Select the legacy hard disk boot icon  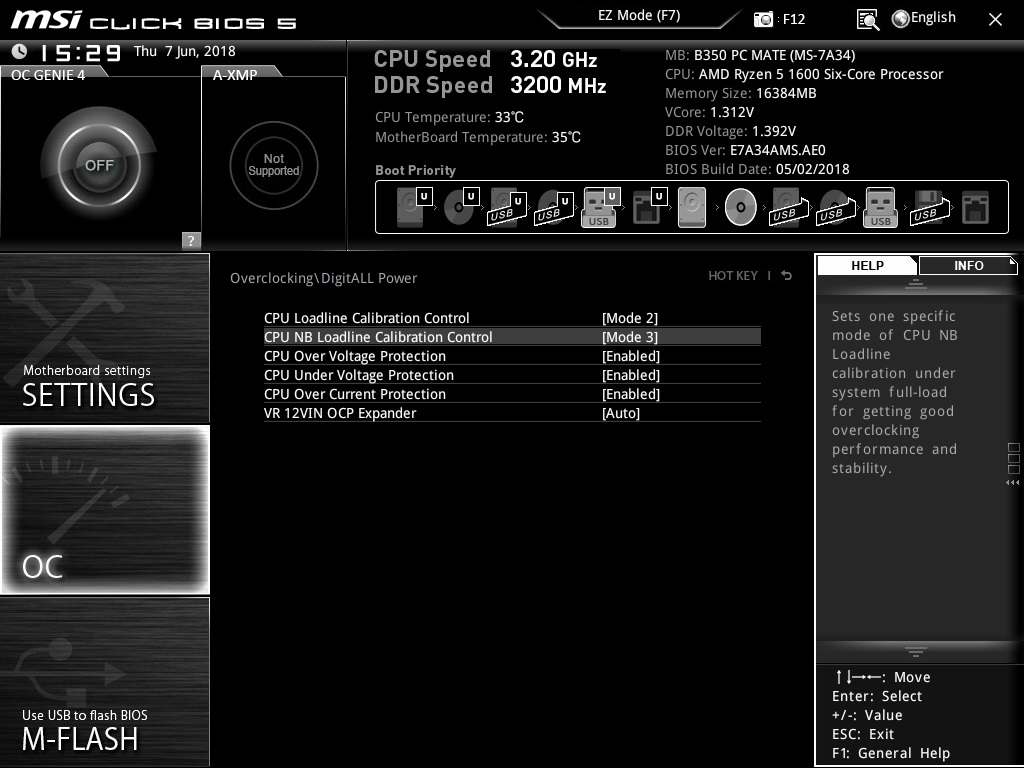[692, 207]
